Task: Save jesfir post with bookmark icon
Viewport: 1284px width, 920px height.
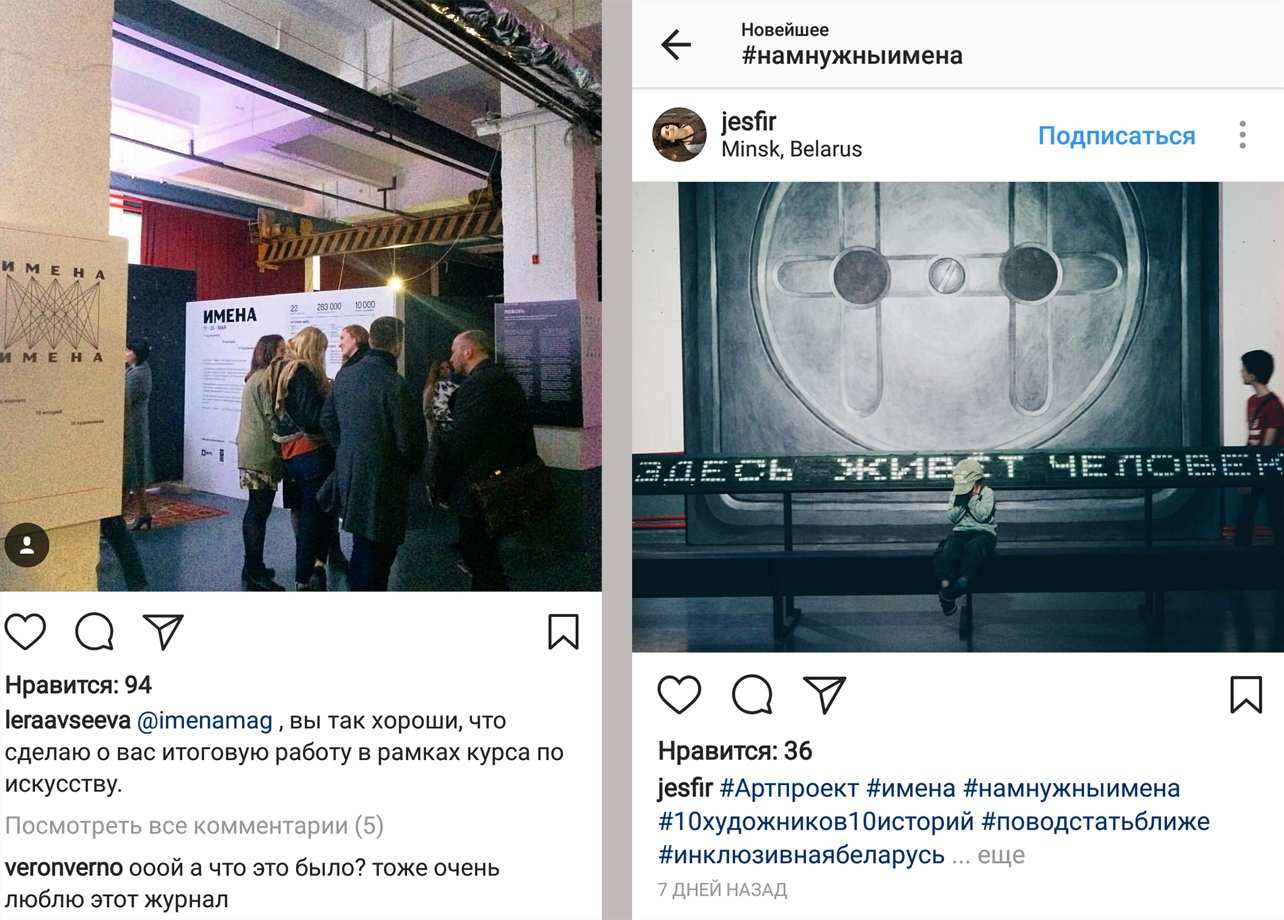Action: [x=1246, y=695]
